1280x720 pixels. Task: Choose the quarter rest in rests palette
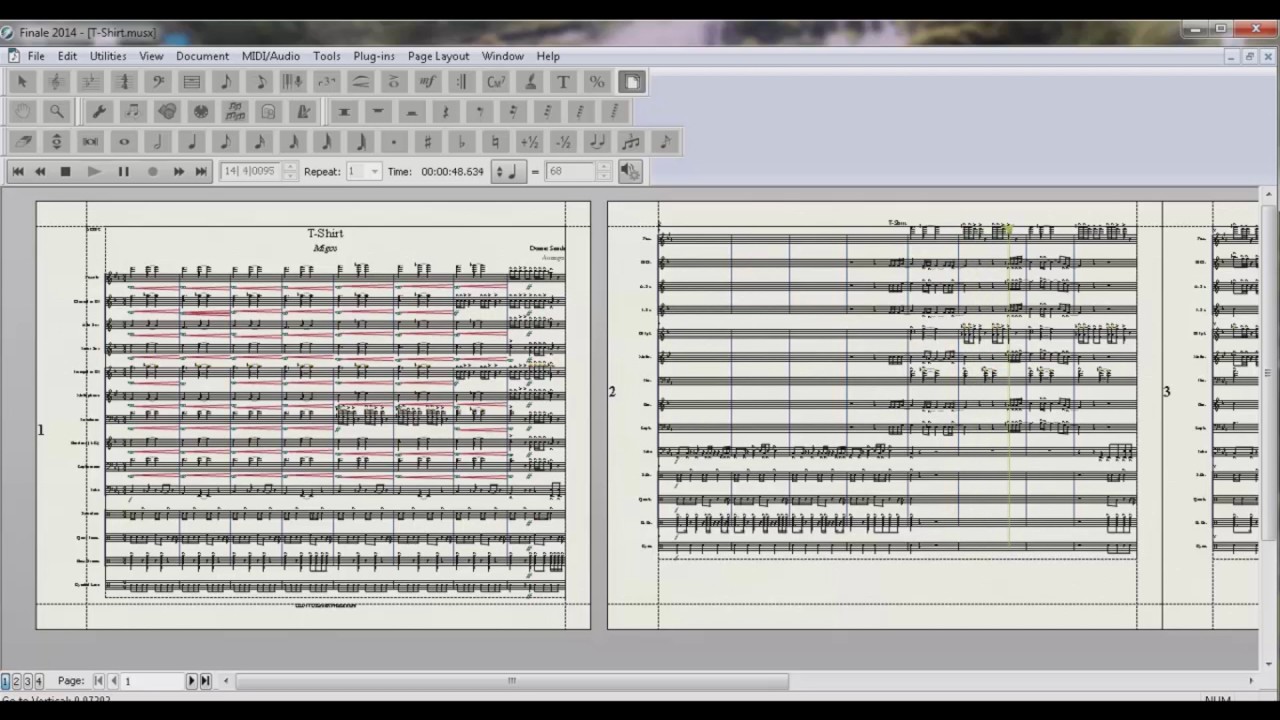445,112
